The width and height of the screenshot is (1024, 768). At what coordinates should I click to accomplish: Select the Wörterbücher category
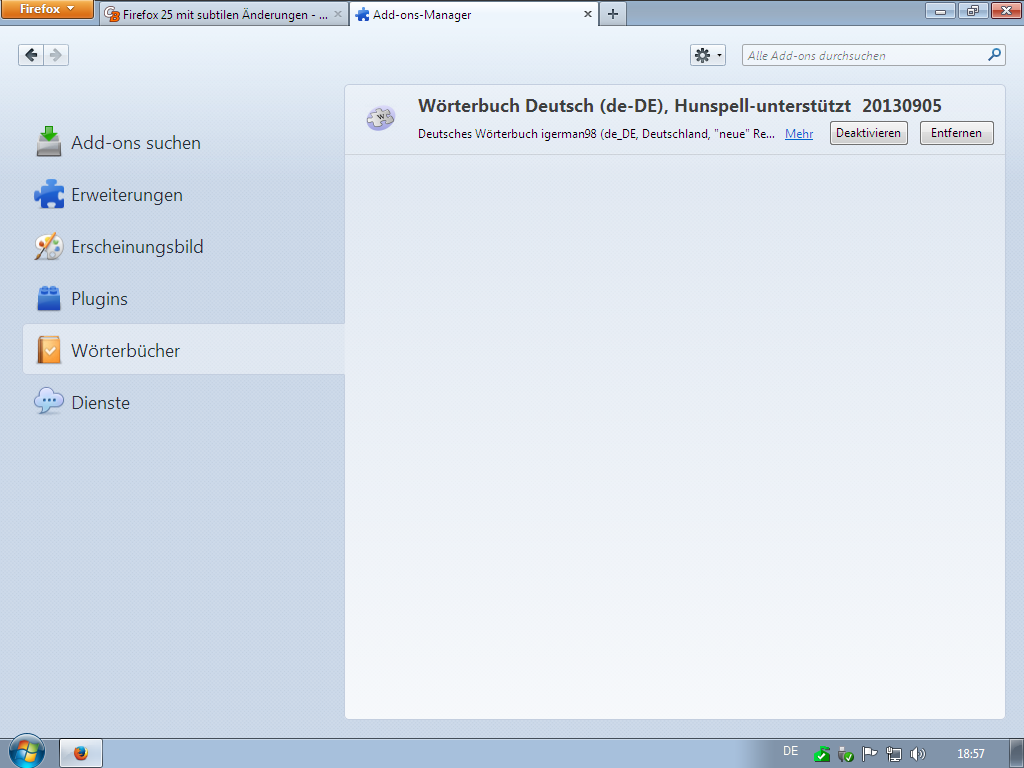pyautogui.click(x=184, y=350)
